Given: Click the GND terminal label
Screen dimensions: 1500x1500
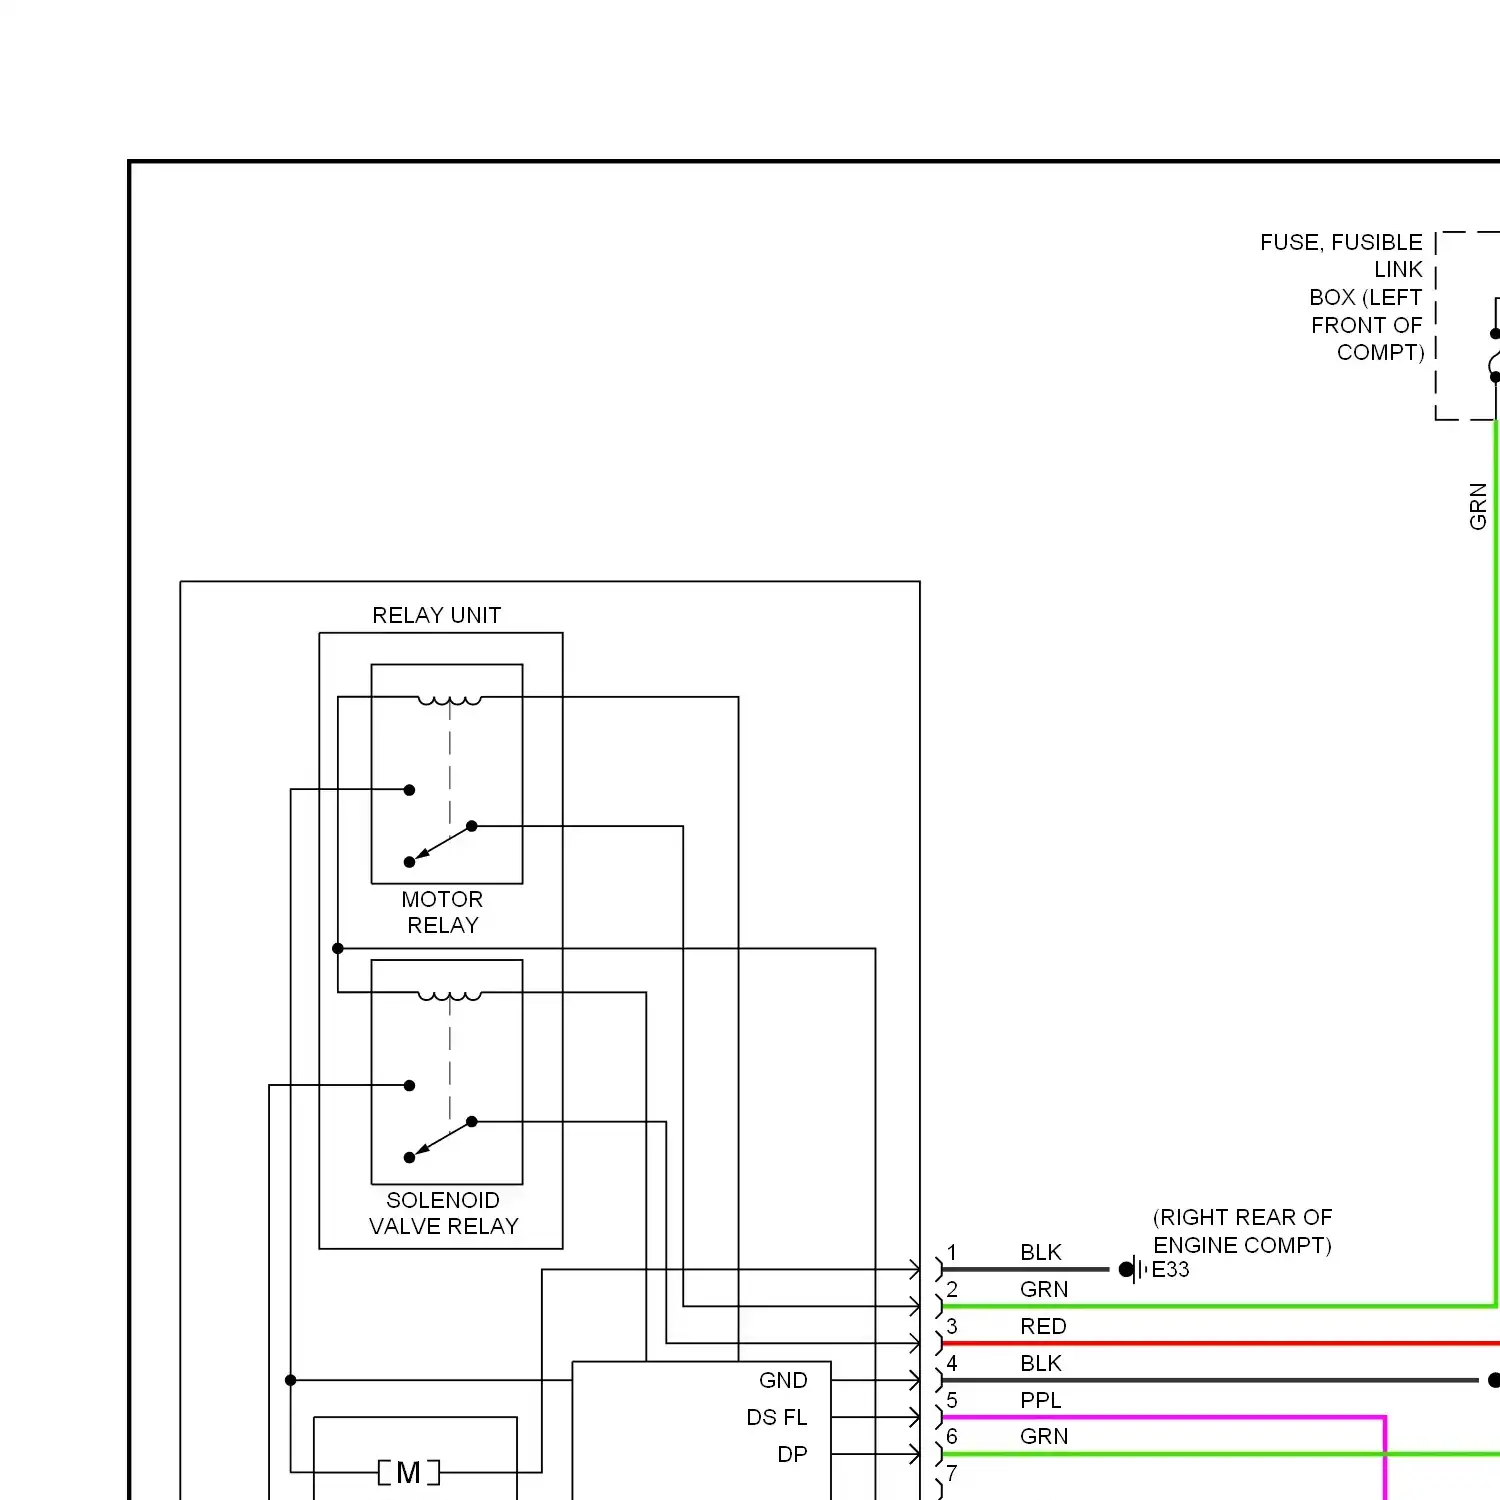Looking at the screenshot, I should [x=783, y=1380].
